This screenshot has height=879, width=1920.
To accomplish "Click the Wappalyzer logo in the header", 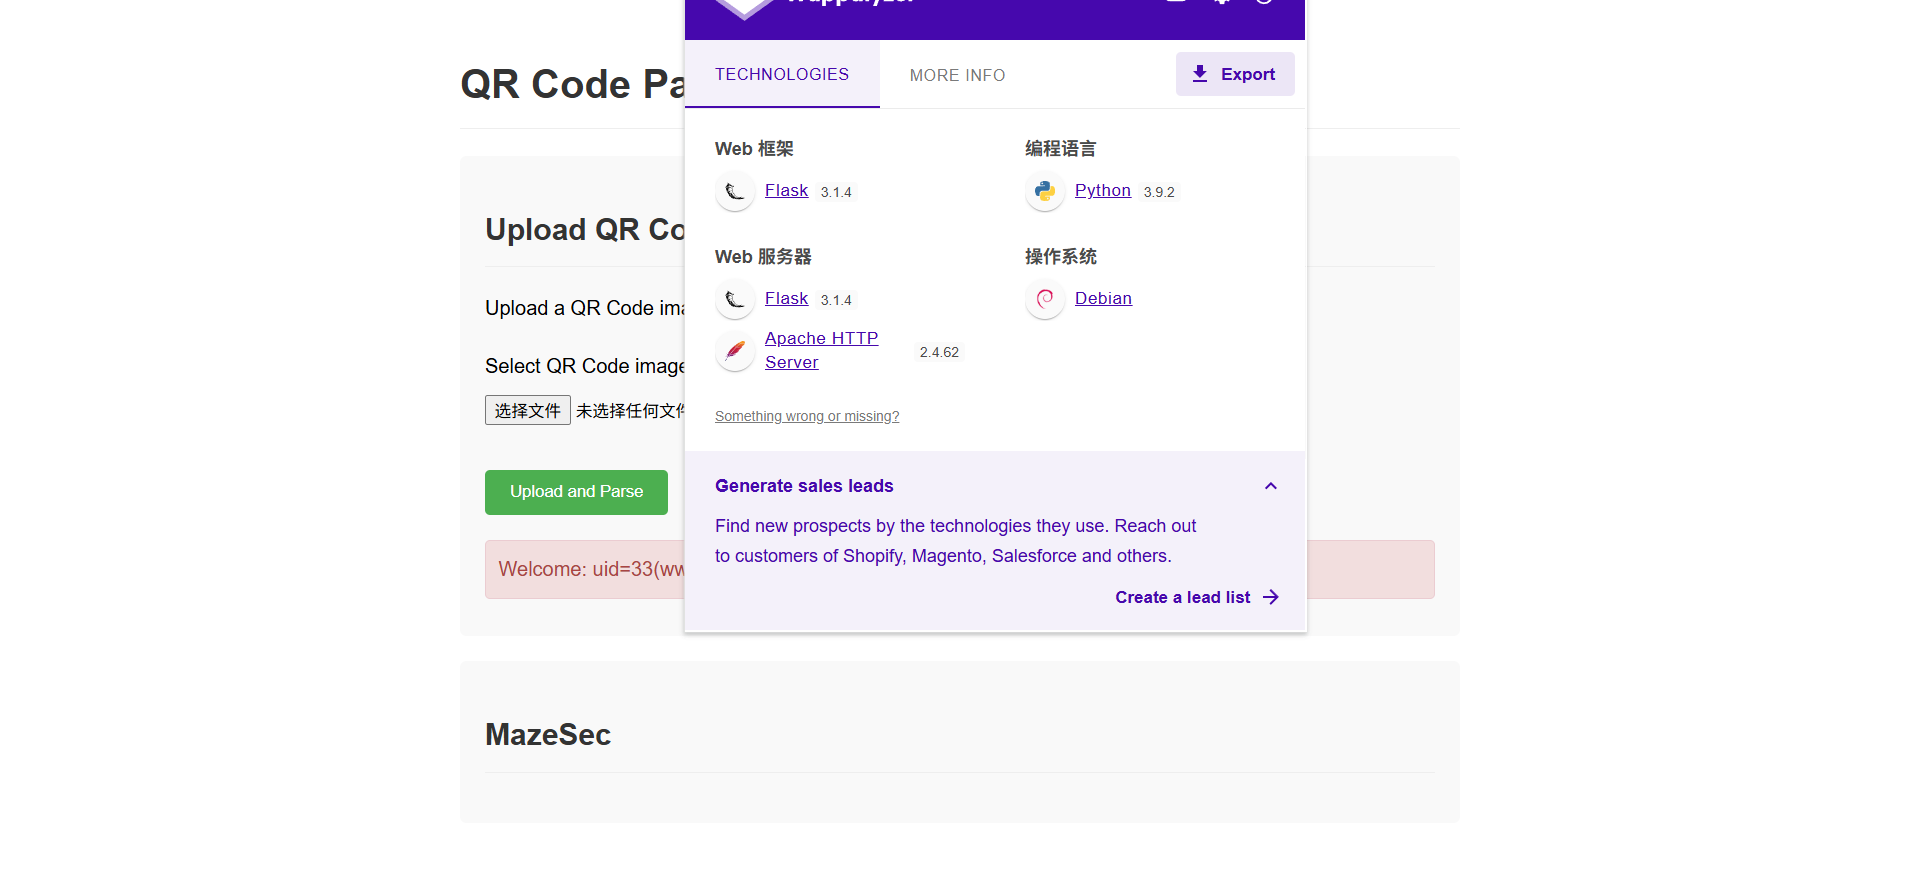I will coord(744,8).
